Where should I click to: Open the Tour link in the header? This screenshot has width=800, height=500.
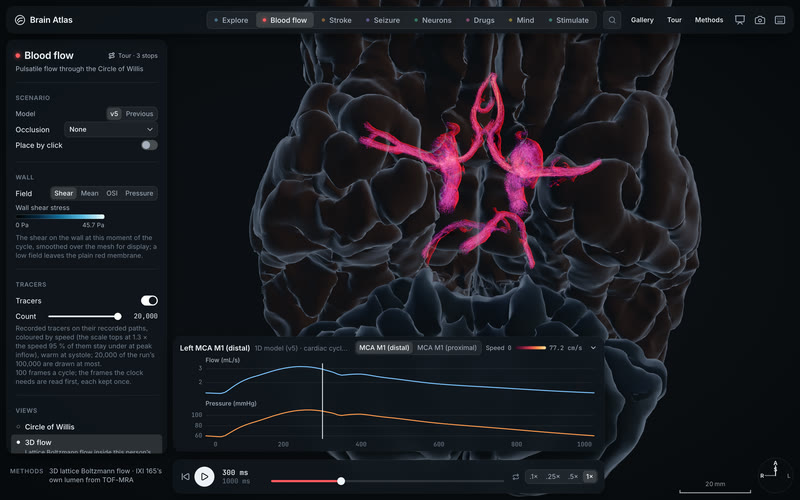tap(674, 20)
